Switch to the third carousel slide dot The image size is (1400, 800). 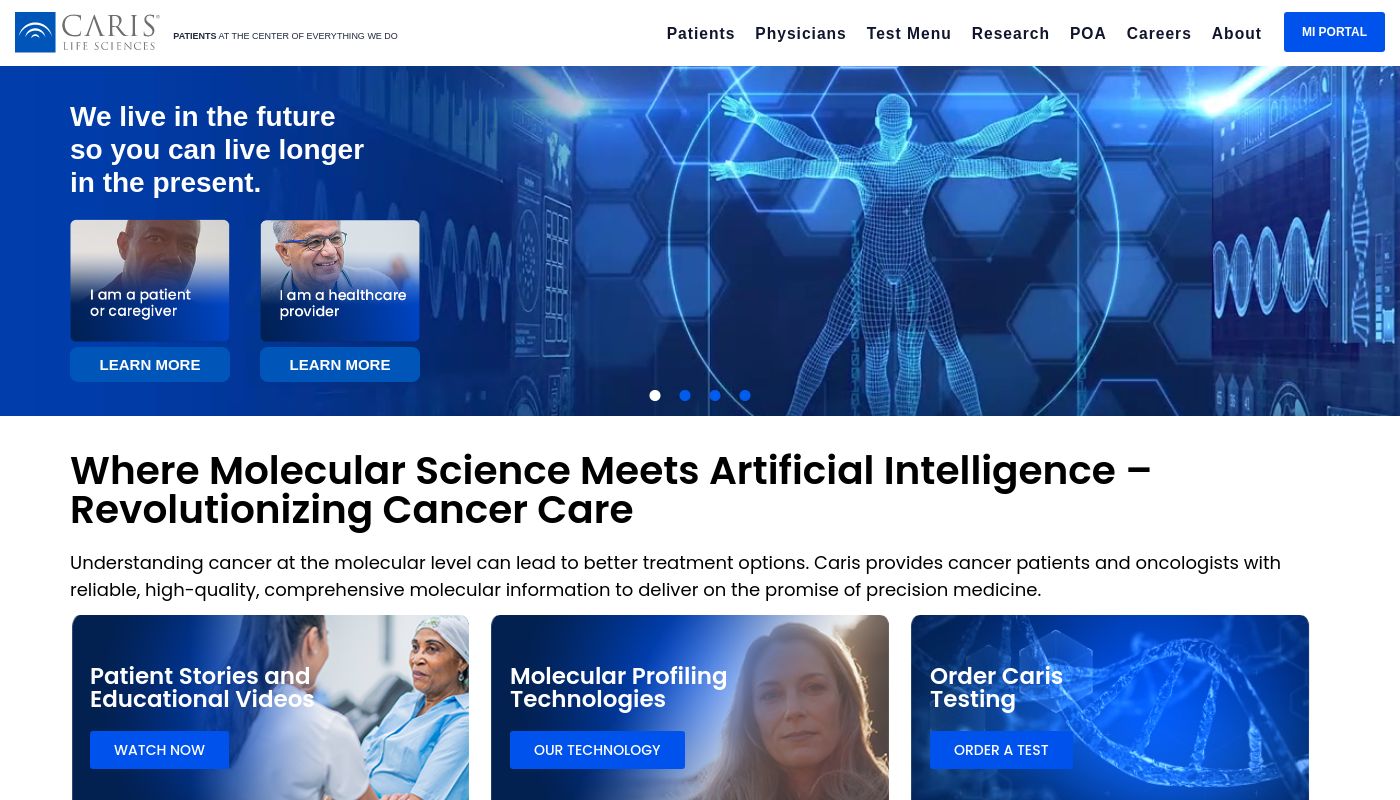[x=715, y=395]
